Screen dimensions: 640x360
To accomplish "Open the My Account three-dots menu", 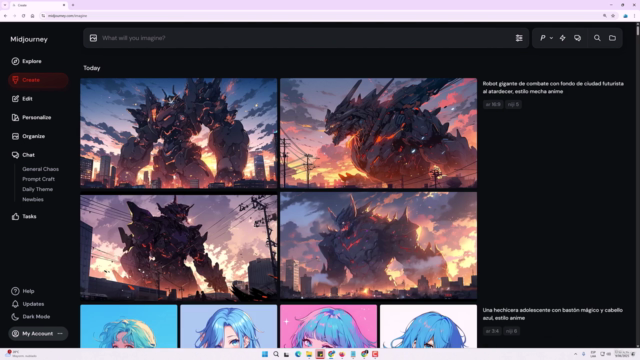I will point(60,334).
